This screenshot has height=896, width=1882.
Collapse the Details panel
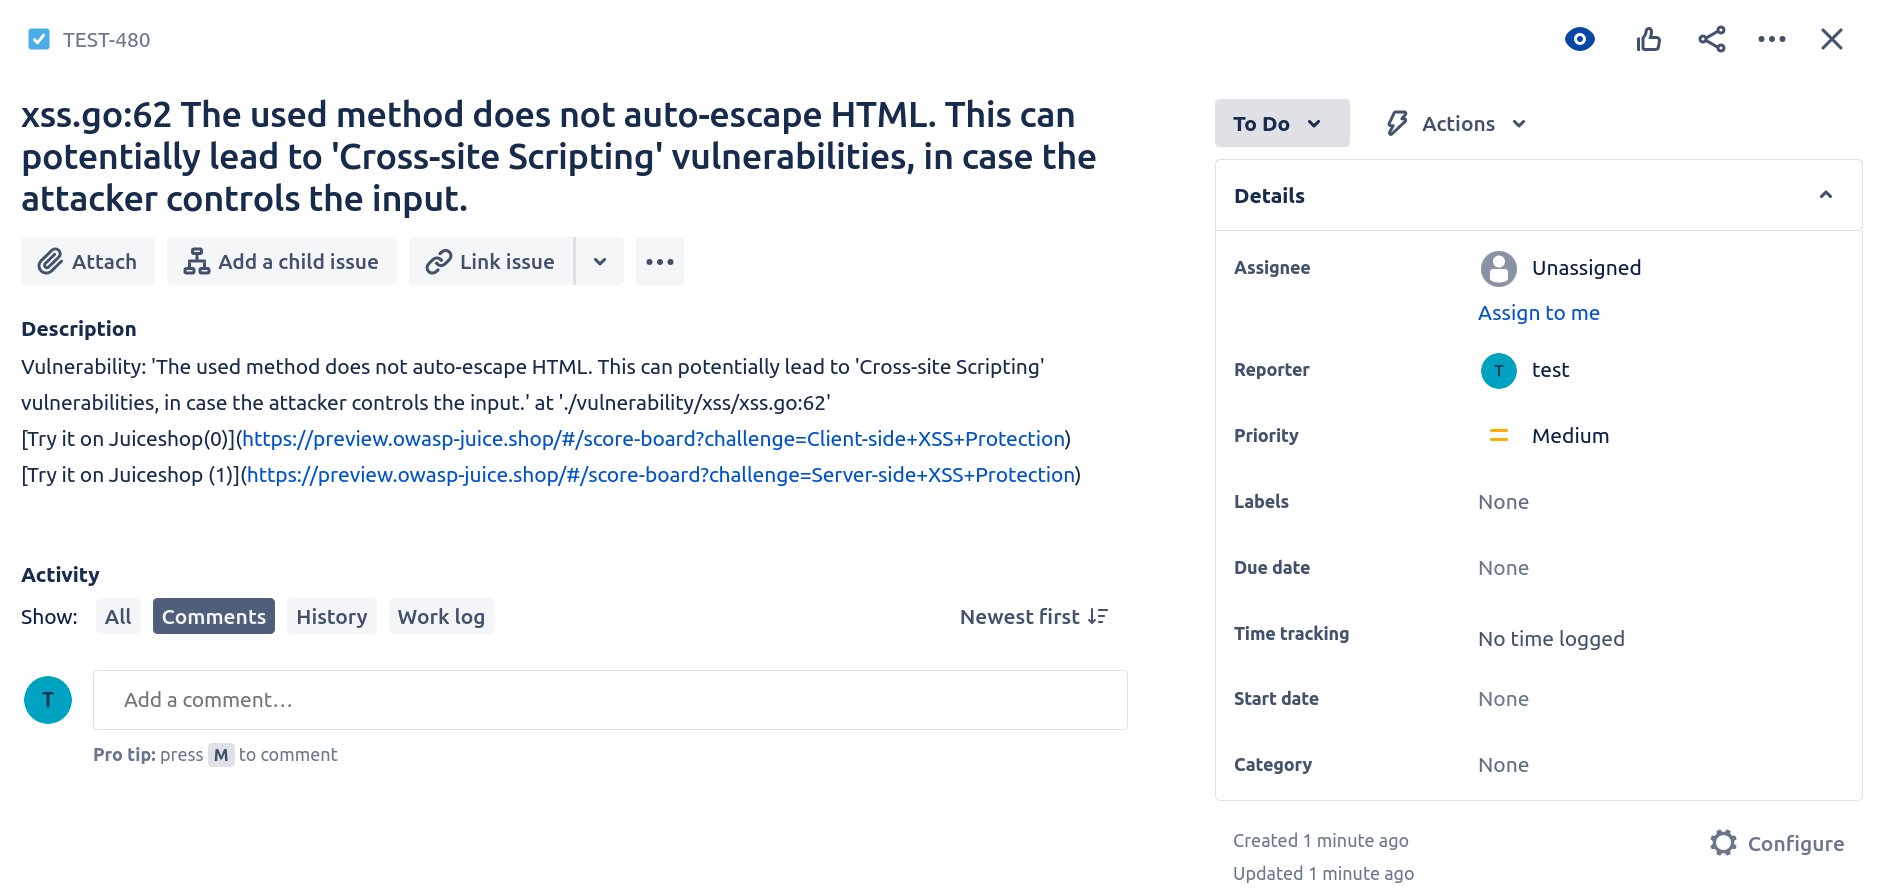[1825, 196]
